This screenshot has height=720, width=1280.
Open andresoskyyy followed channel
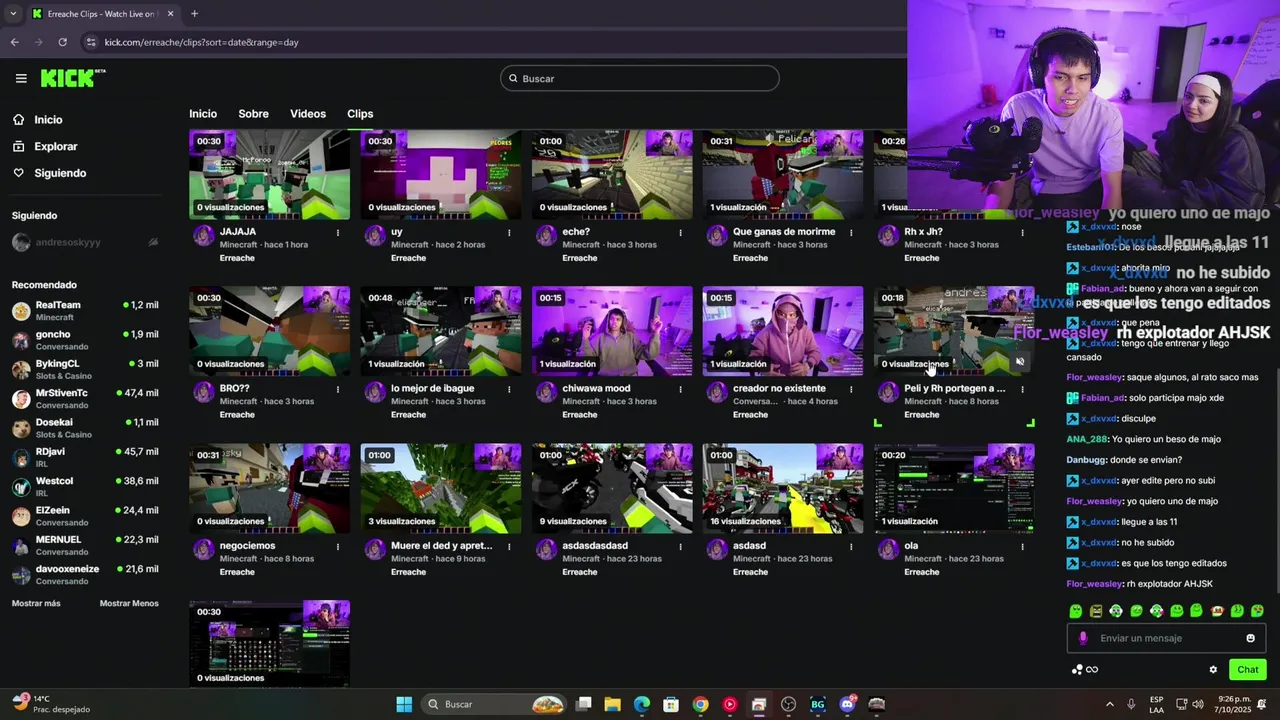point(84,242)
